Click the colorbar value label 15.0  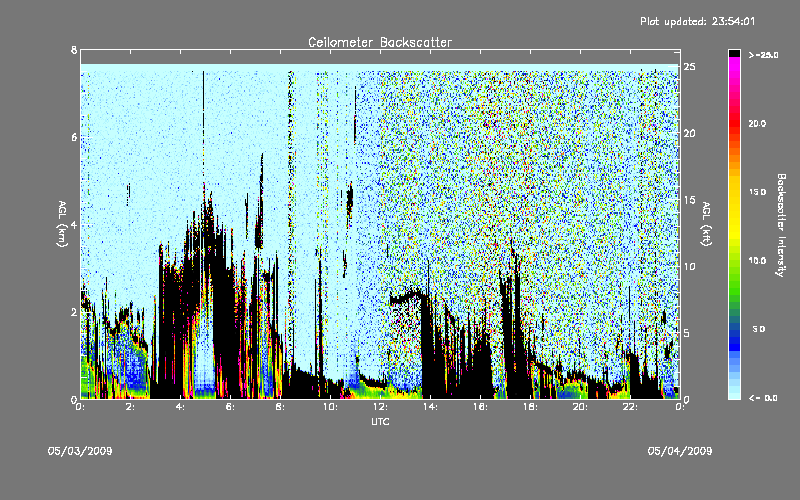pyautogui.click(x=757, y=192)
